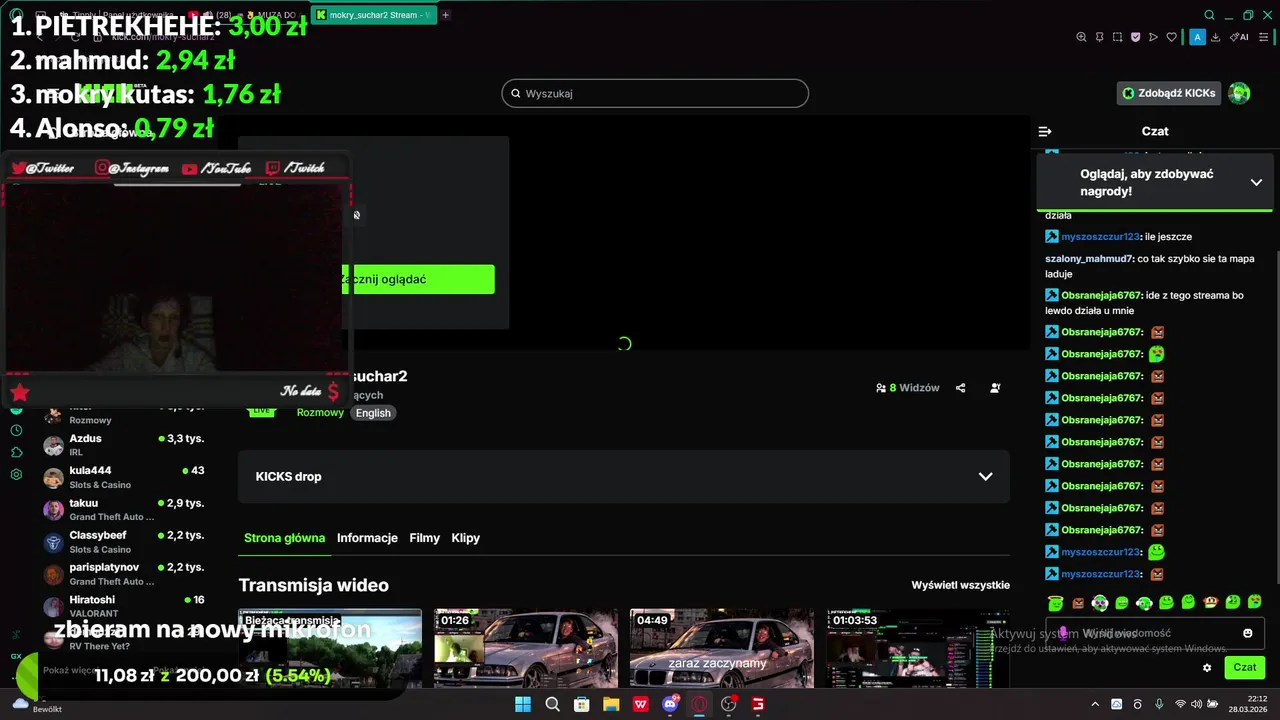Open the user profile avatar
Viewport: 1280px width, 720px height.
click(1239, 93)
